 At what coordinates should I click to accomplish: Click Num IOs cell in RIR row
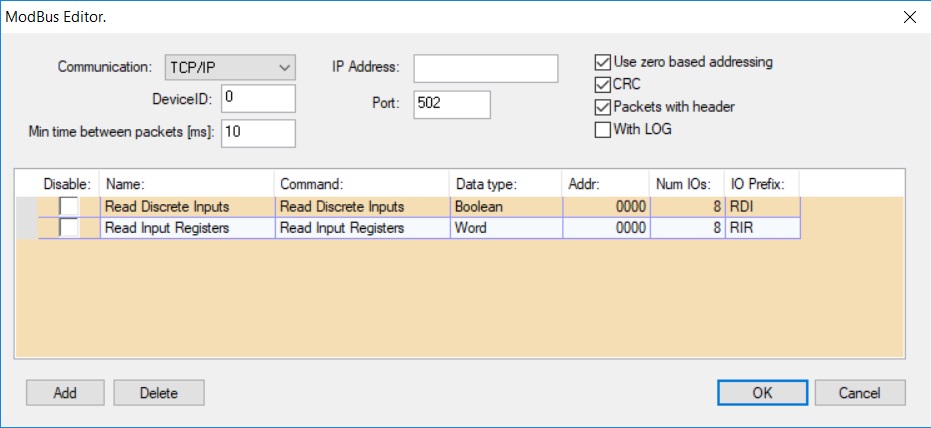pos(688,228)
